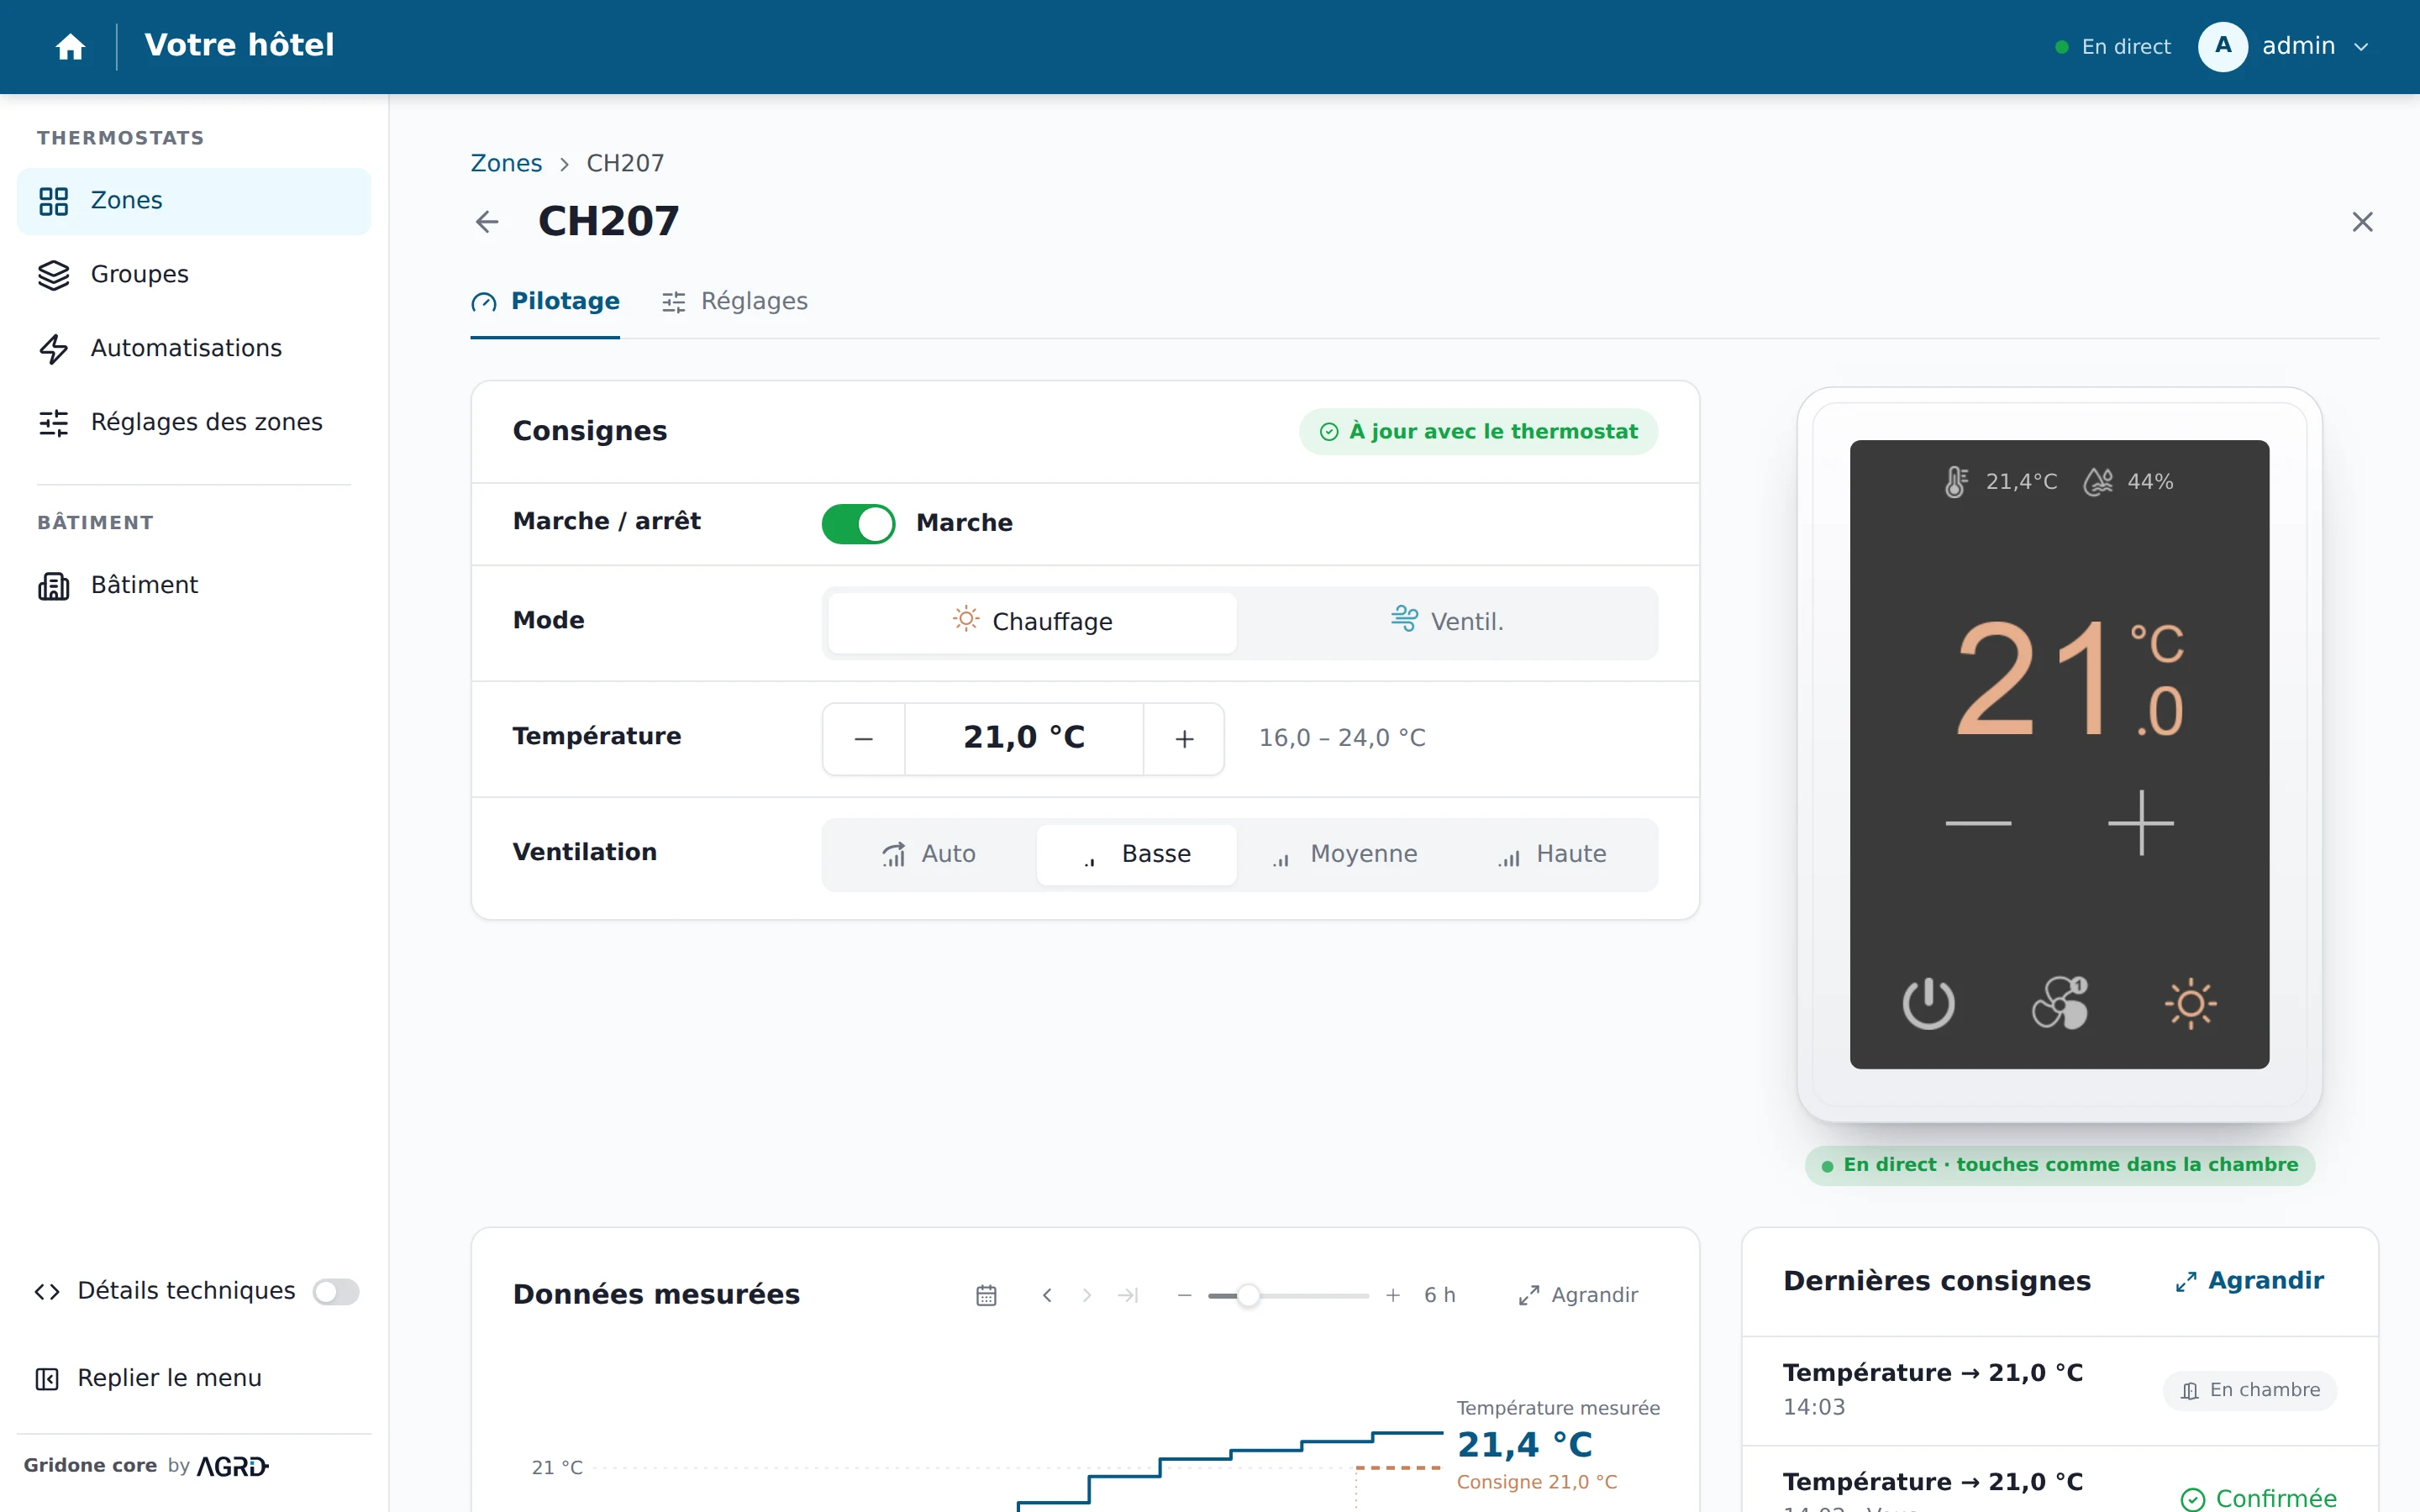Set ventilation to Basse
The height and width of the screenshot is (1512, 2420).
click(1137, 854)
